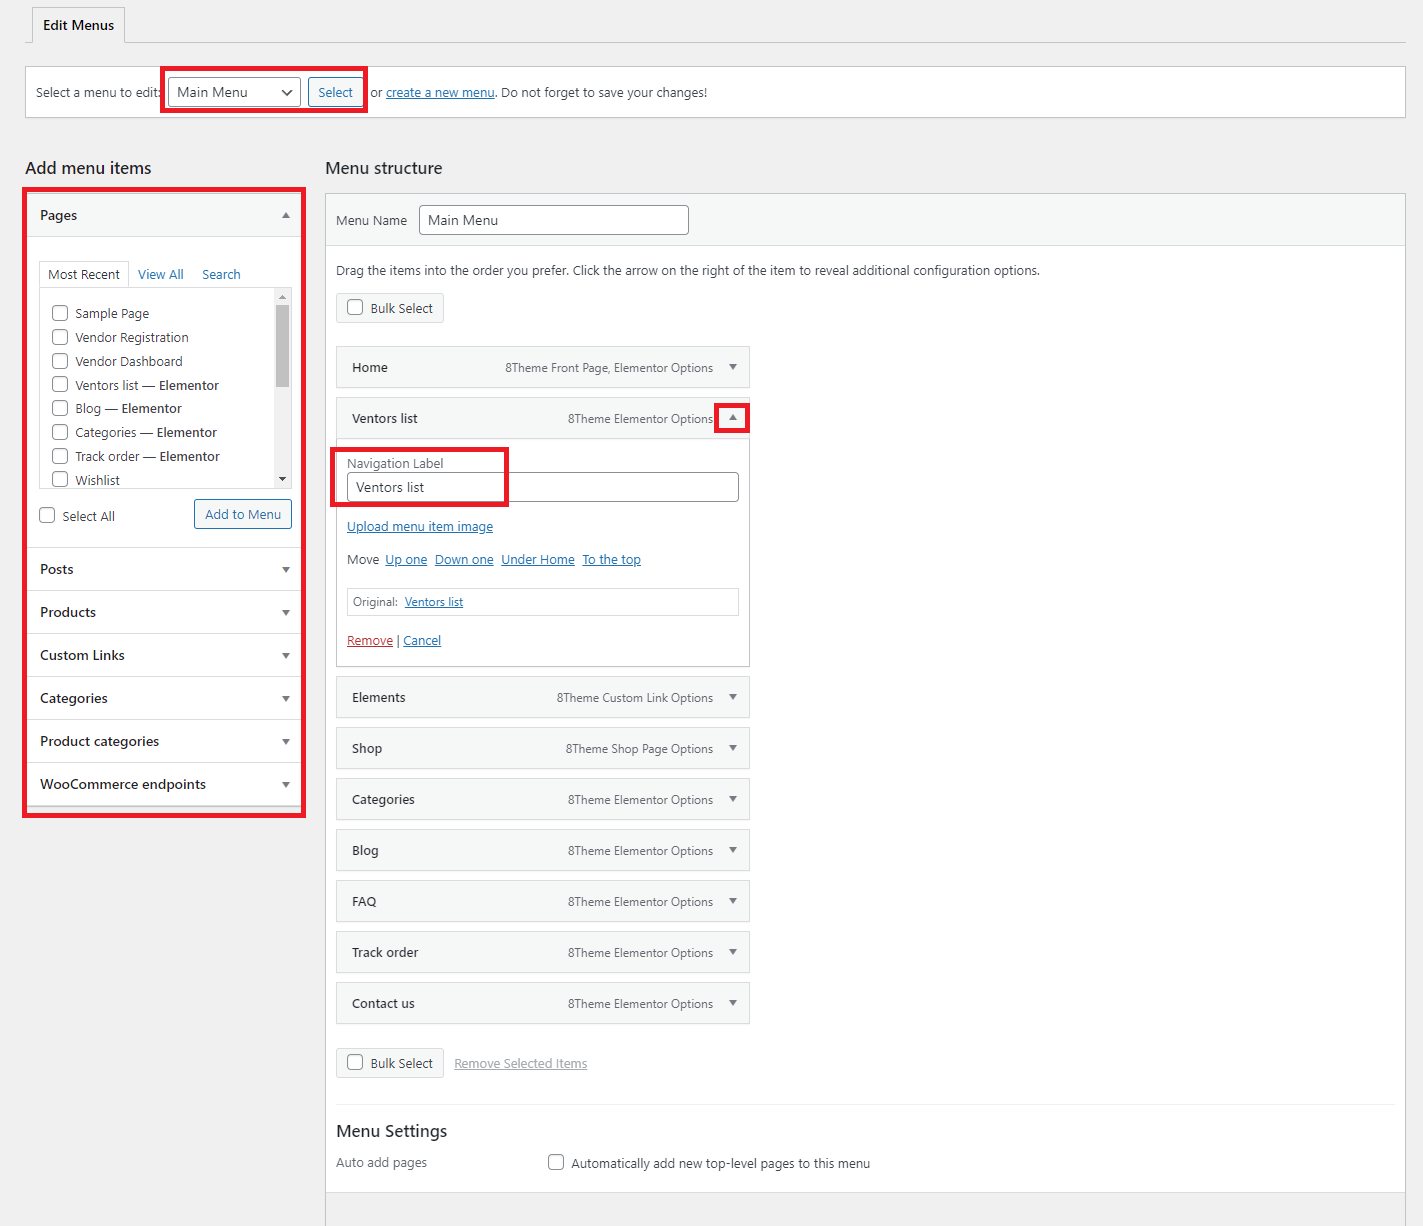Select the 'Blog — Elementor' checkbox
Viewport: 1423px width, 1226px height.
pos(60,408)
